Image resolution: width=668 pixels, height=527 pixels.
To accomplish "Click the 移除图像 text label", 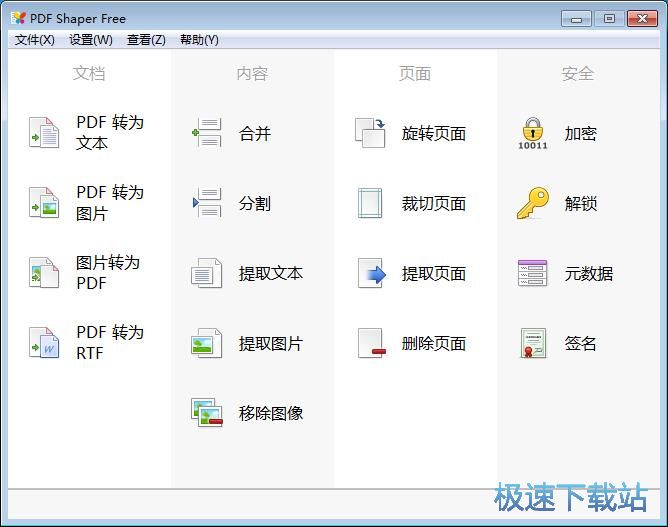I will coord(271,413).
